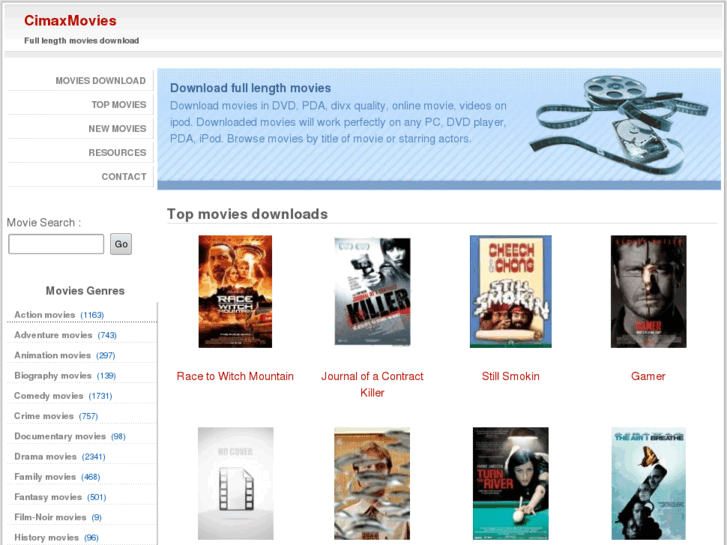
Task: Open the No Cover placeholder film icon
Action: [236, 483]
